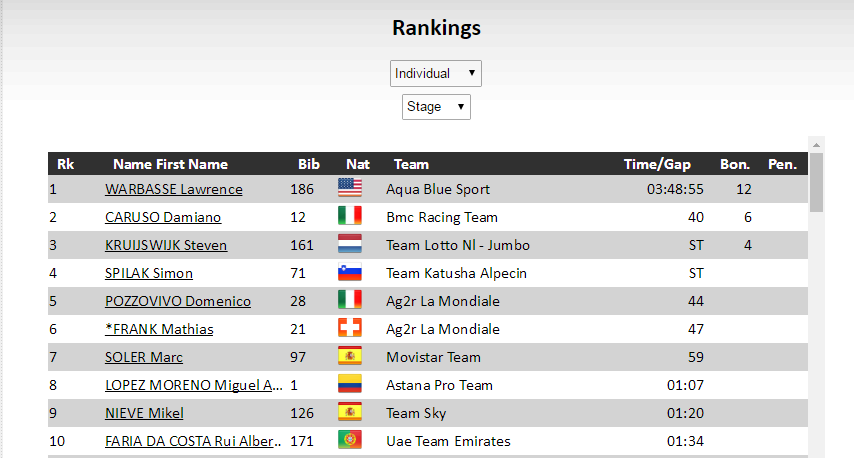
Task: Click the Colombian flag beside Lopez Moreno
Action: (x=349, y=384)
